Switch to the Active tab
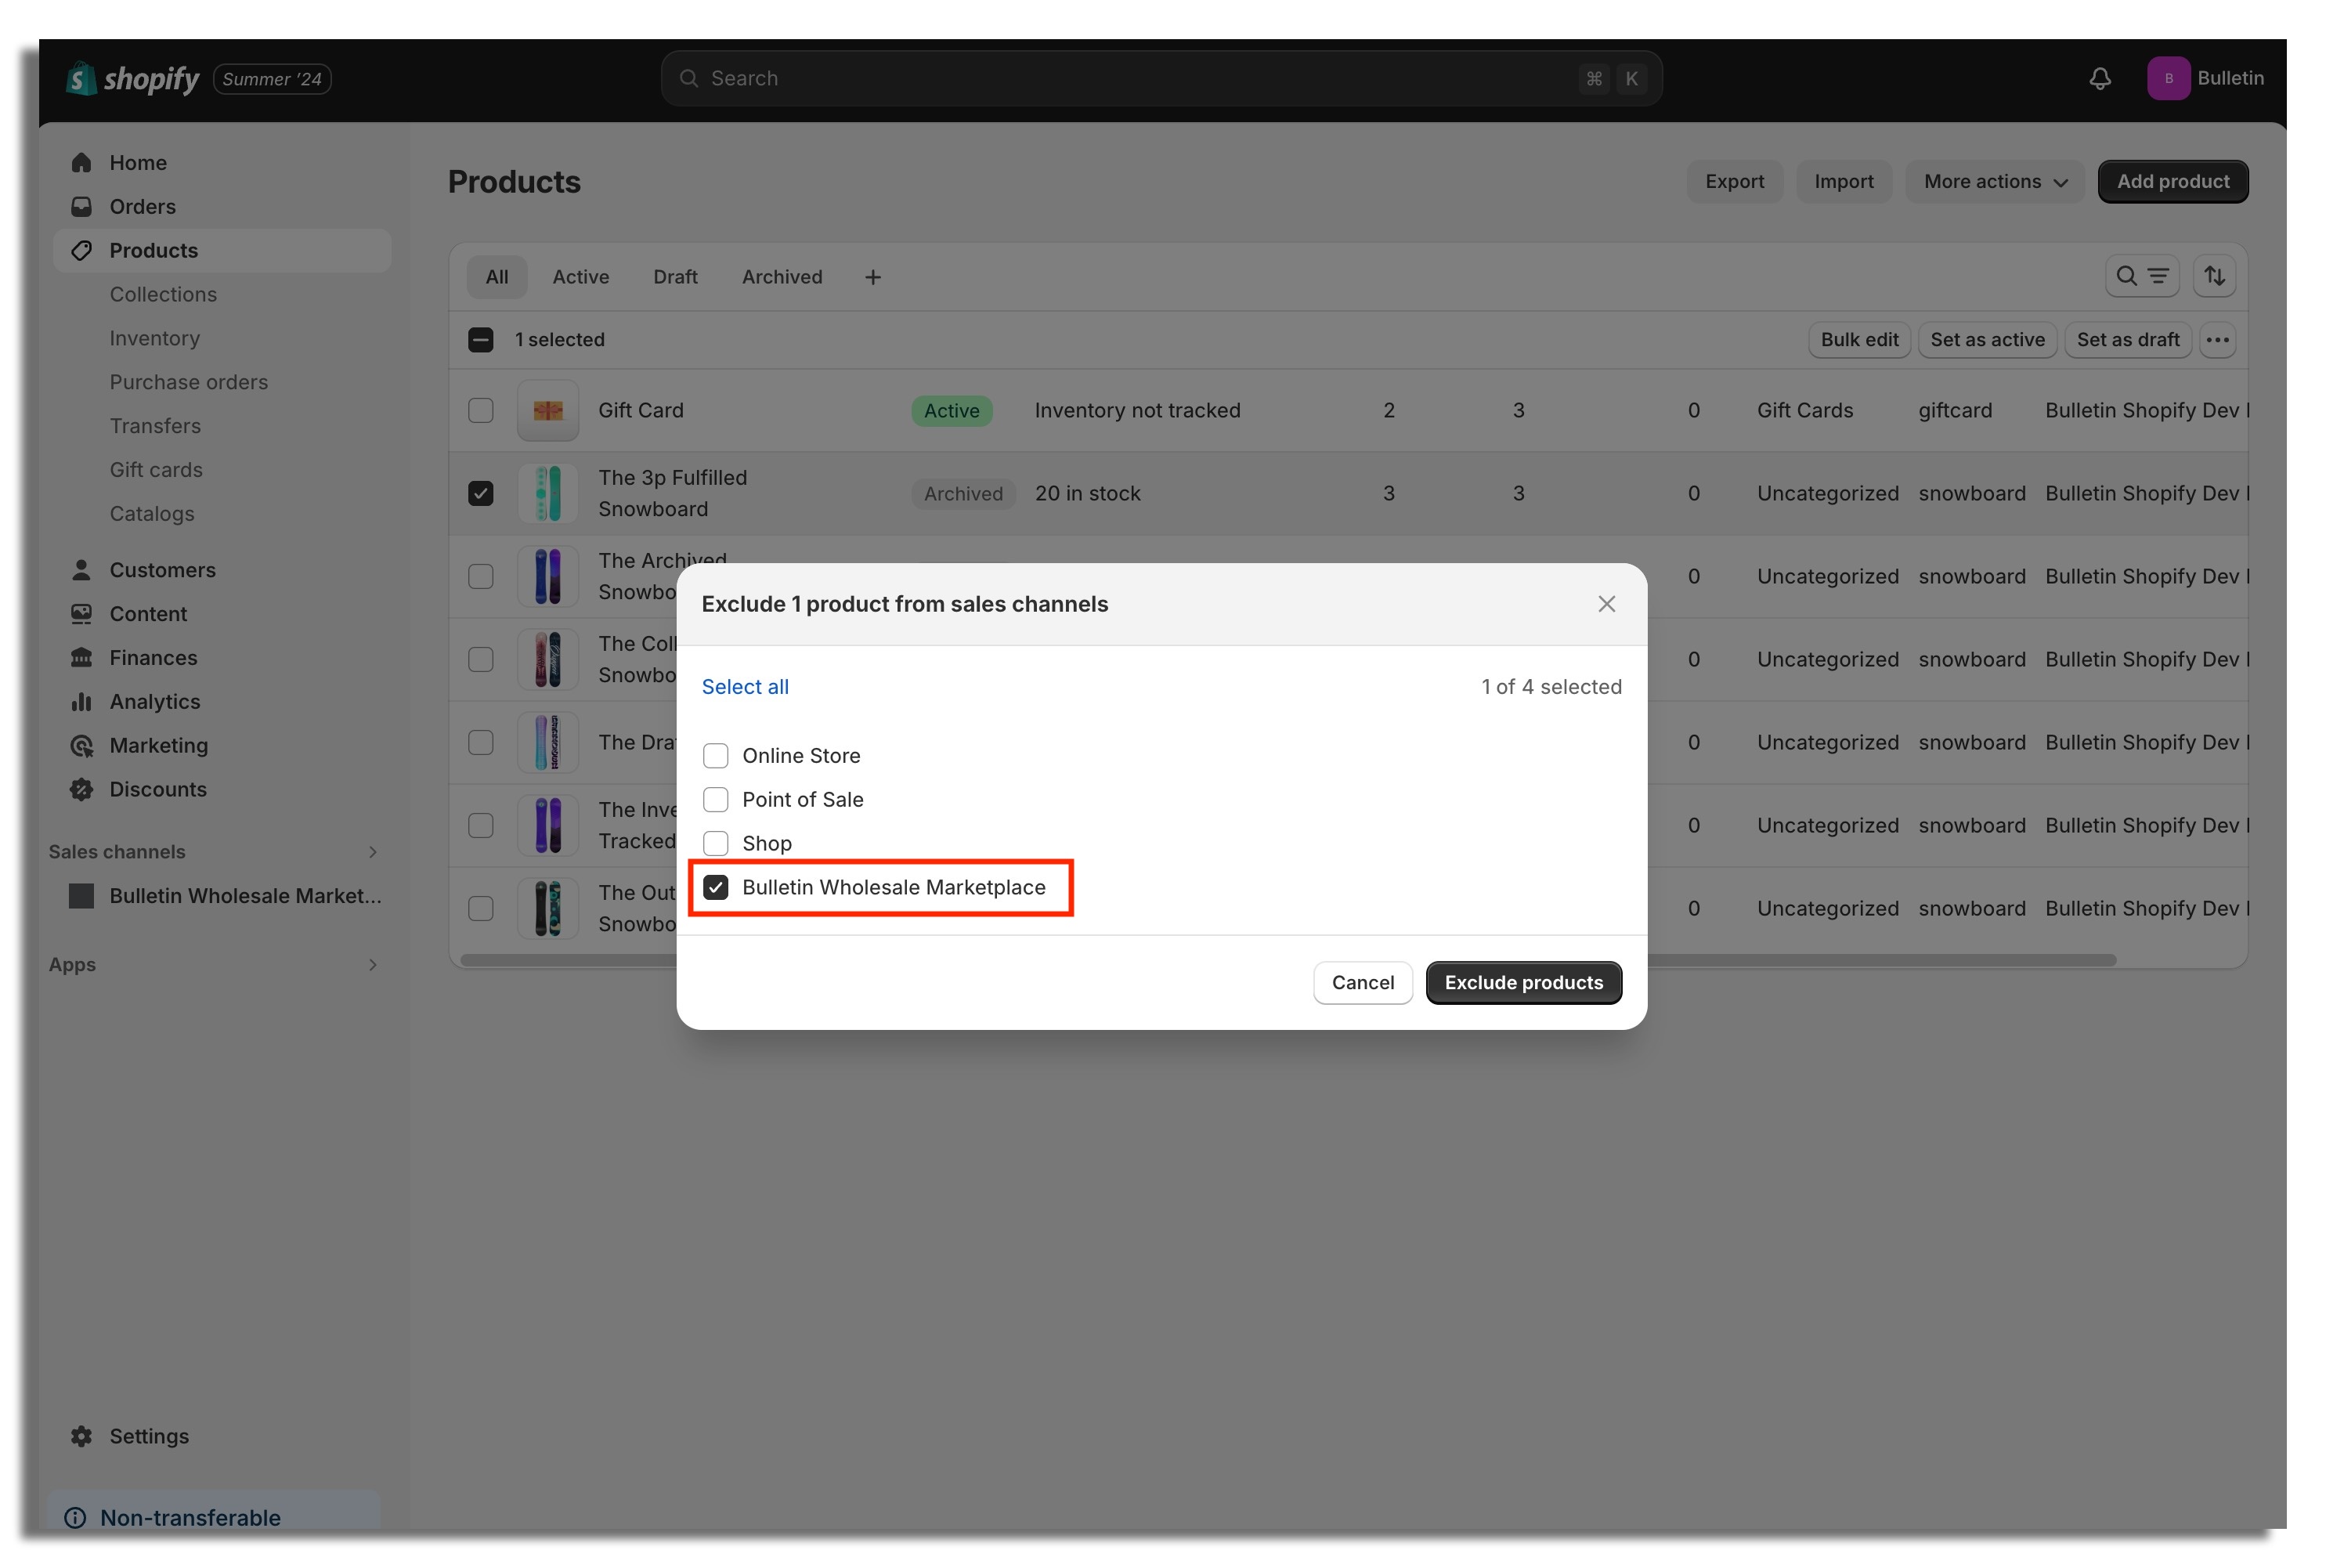2326x1568 pixels. tap(581, 277)
